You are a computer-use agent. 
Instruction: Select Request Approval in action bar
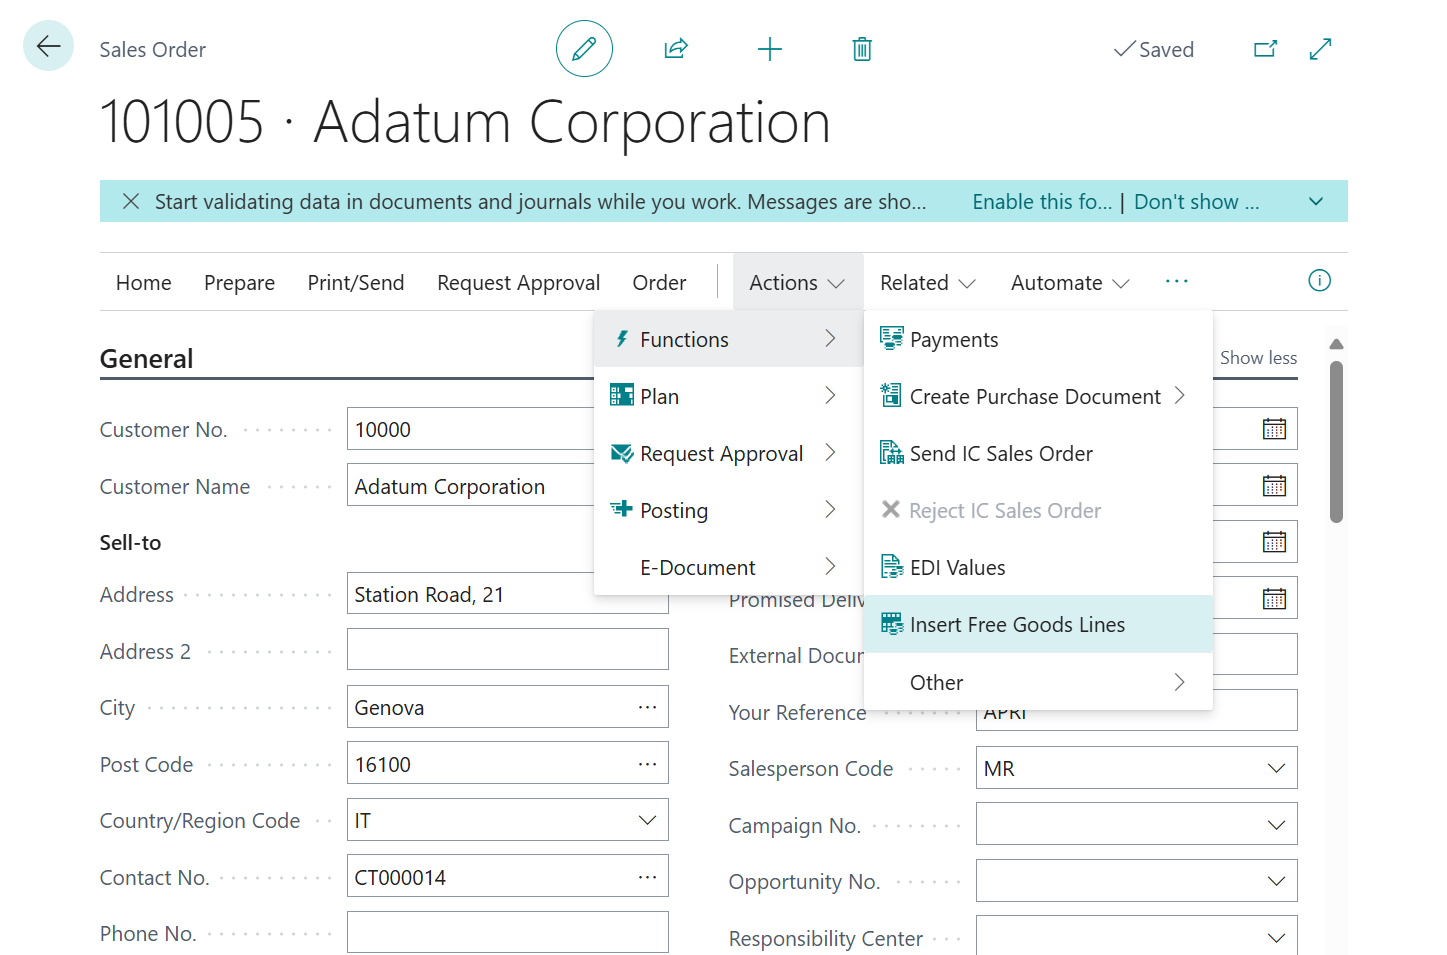pyautogui.click(x=518, y=283)
